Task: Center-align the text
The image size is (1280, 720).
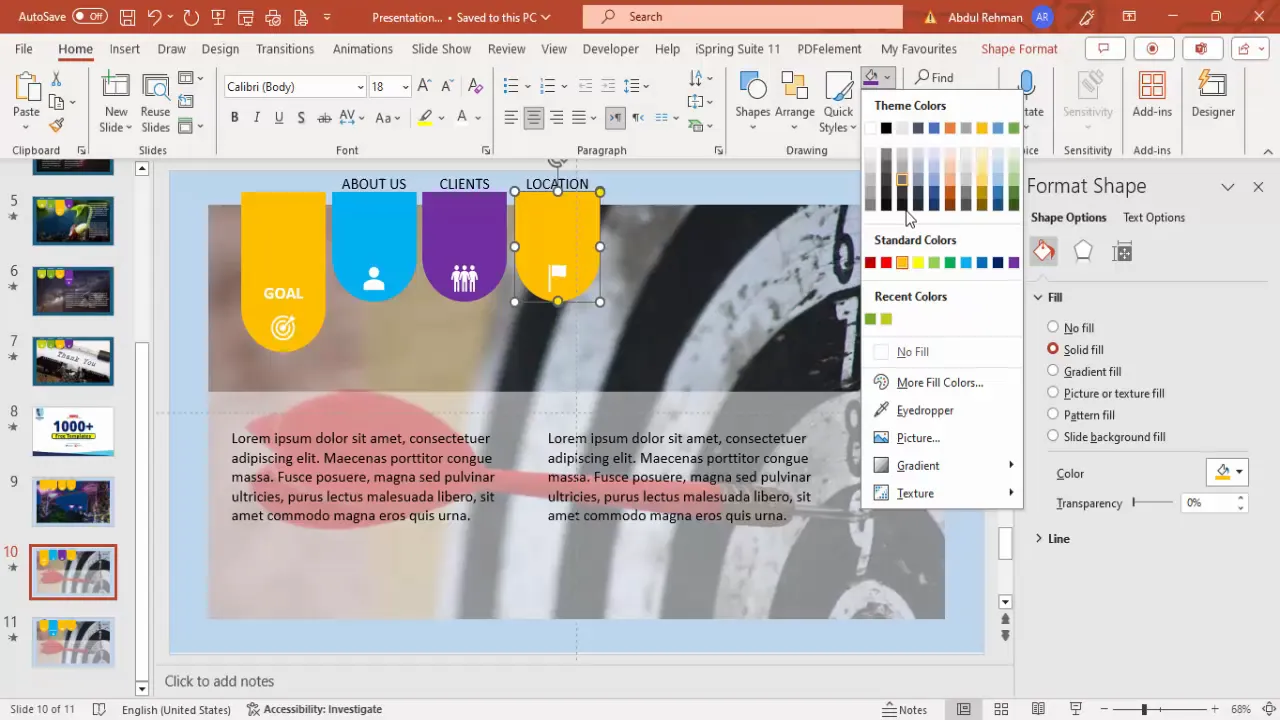Action: click(534, 117)
